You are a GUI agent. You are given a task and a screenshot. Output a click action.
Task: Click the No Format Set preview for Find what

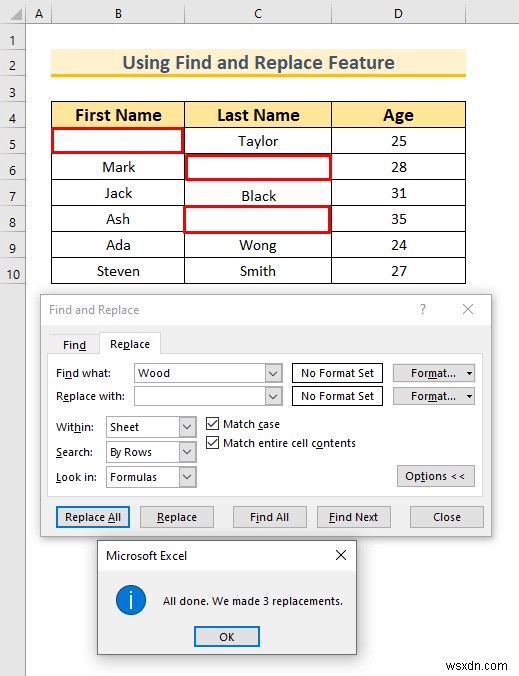pos(337,373)
